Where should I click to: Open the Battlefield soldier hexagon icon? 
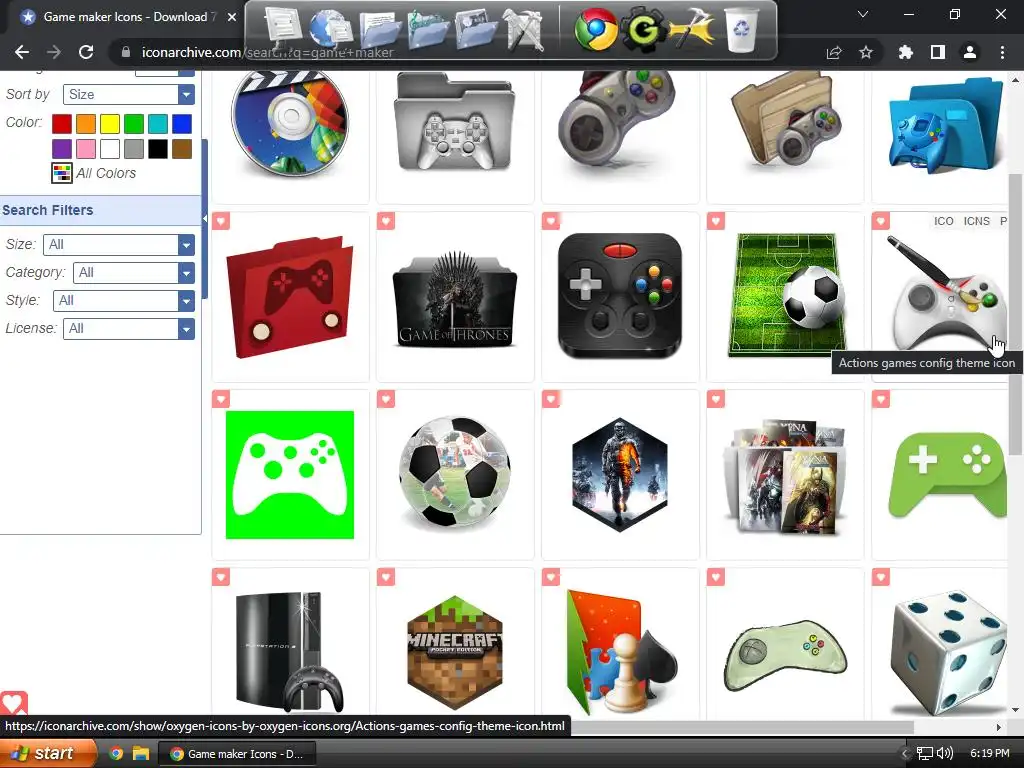point(620,474)
